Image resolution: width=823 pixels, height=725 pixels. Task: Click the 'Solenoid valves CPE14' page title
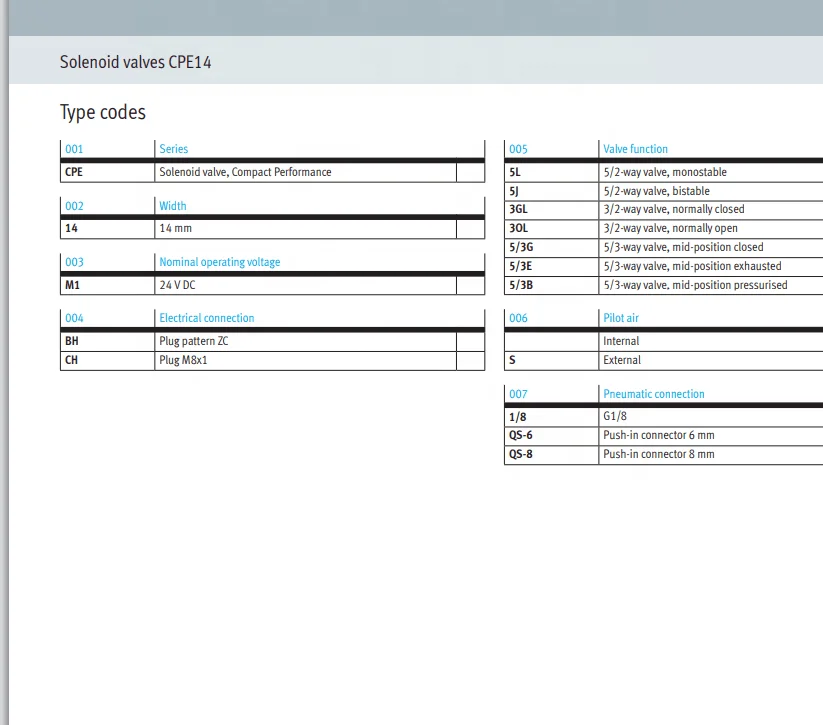[x=135, y=62]
